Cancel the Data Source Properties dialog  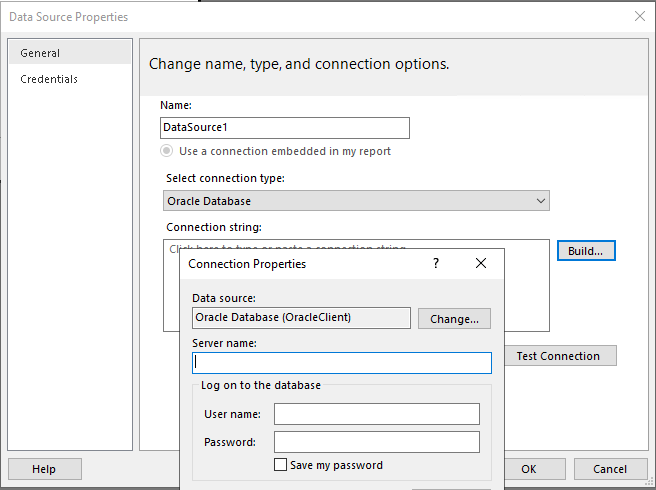pos(610,469)
